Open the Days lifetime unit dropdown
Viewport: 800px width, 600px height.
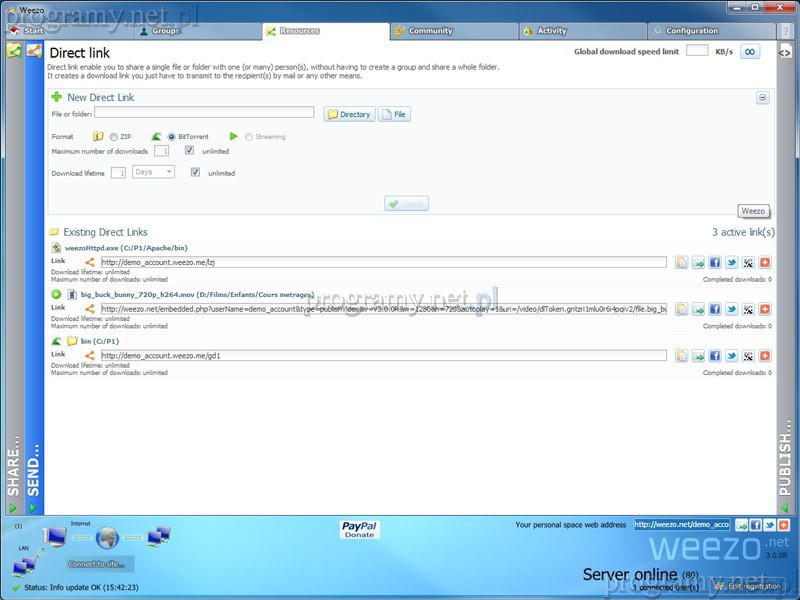[153, 172]
